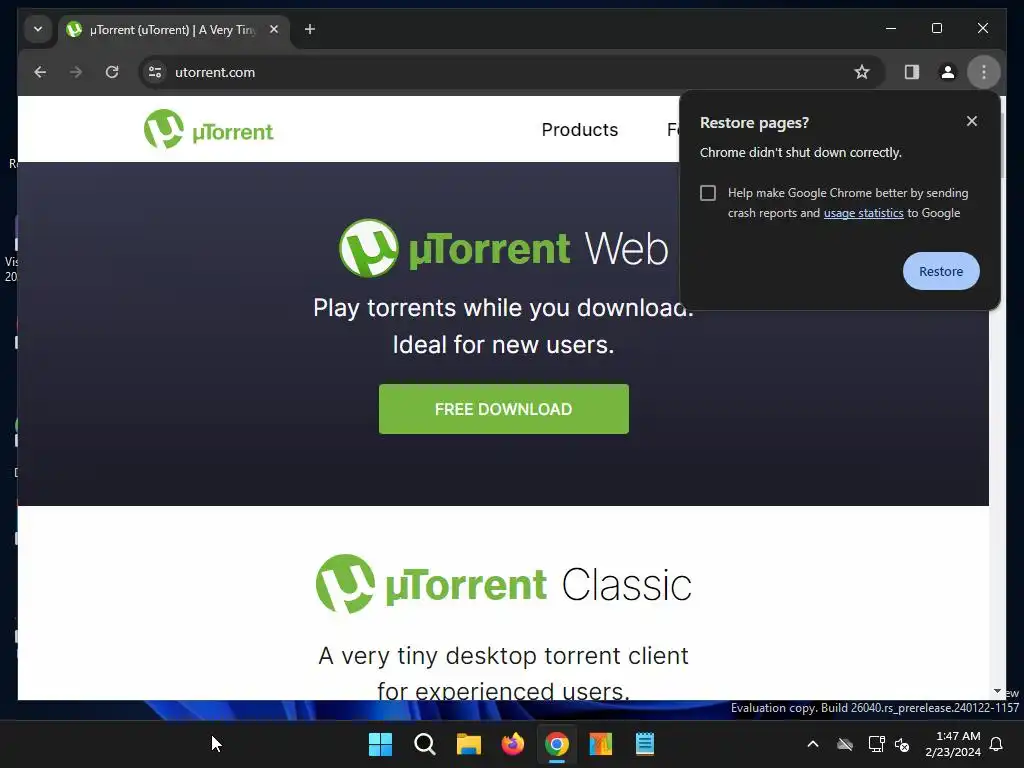The height and width of the screenshot is (768, 1024).
Task: Reload the utorrent.com page
Action: coord(112,72)
